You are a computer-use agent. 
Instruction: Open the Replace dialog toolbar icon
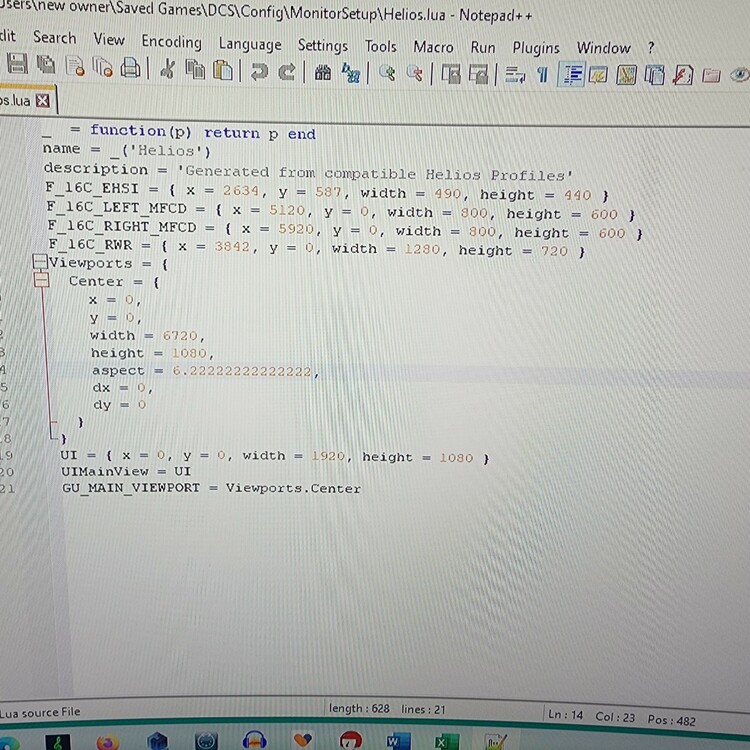coord(351,73)
